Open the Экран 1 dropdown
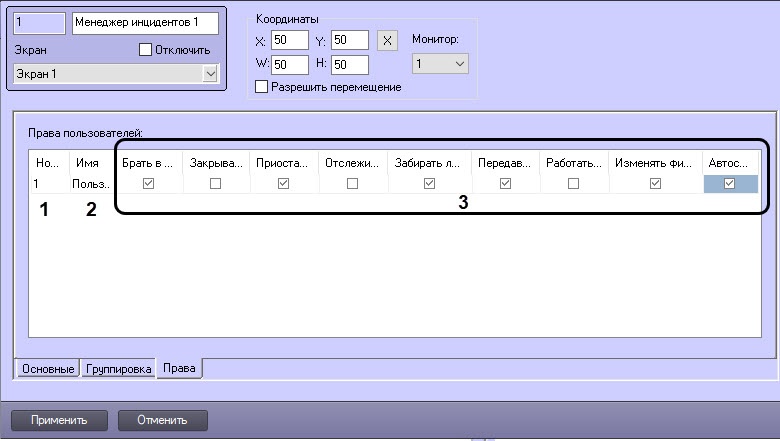This screenshot has width=780, height=441. [x=117, y=73]
